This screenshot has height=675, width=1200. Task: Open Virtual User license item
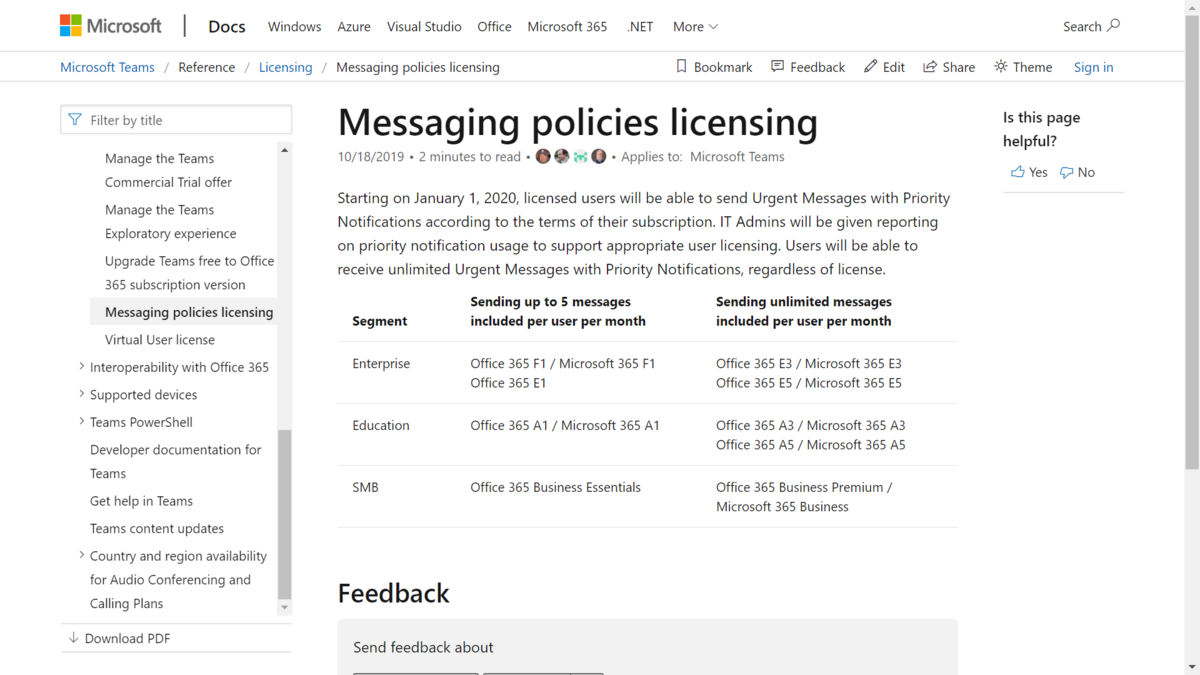(x=160, y=339)
